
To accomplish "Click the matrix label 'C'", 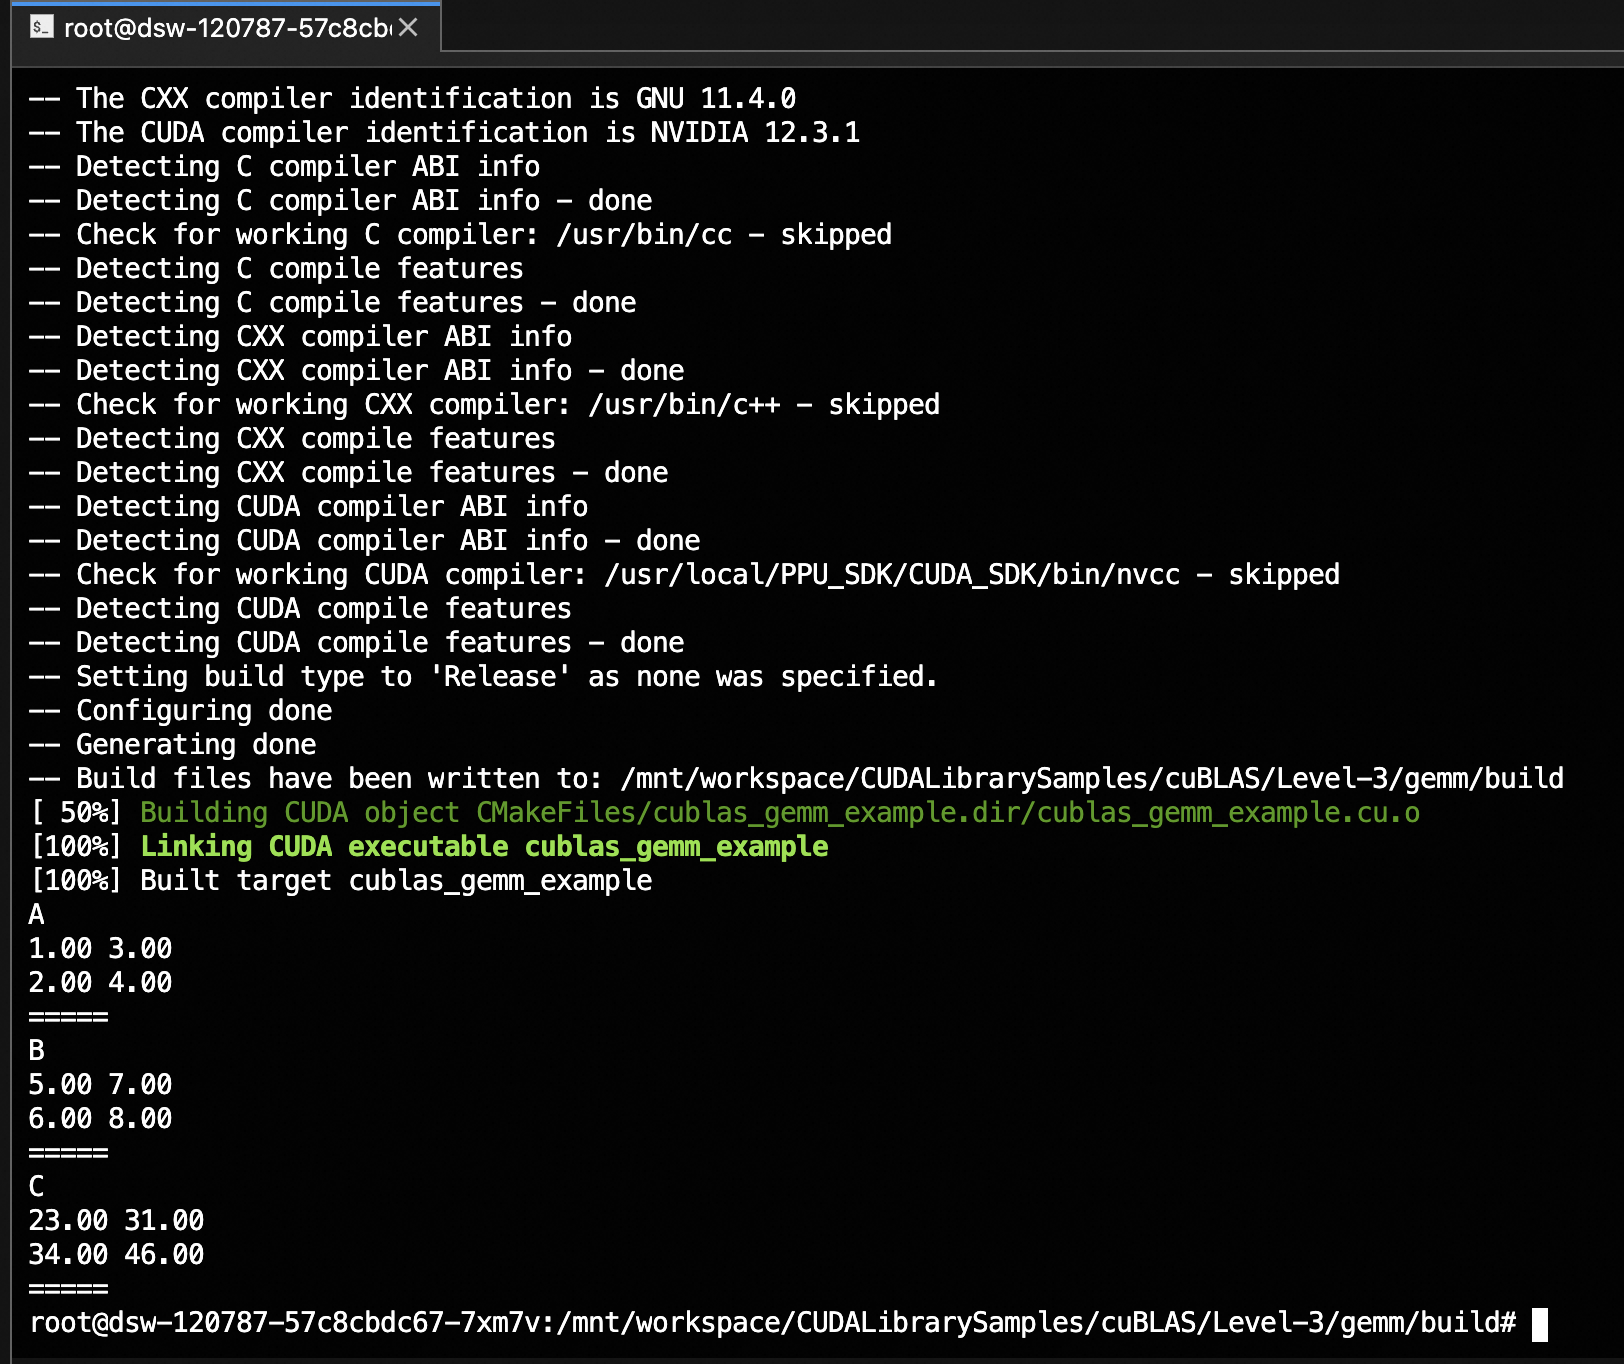I will pos(37,1186).
